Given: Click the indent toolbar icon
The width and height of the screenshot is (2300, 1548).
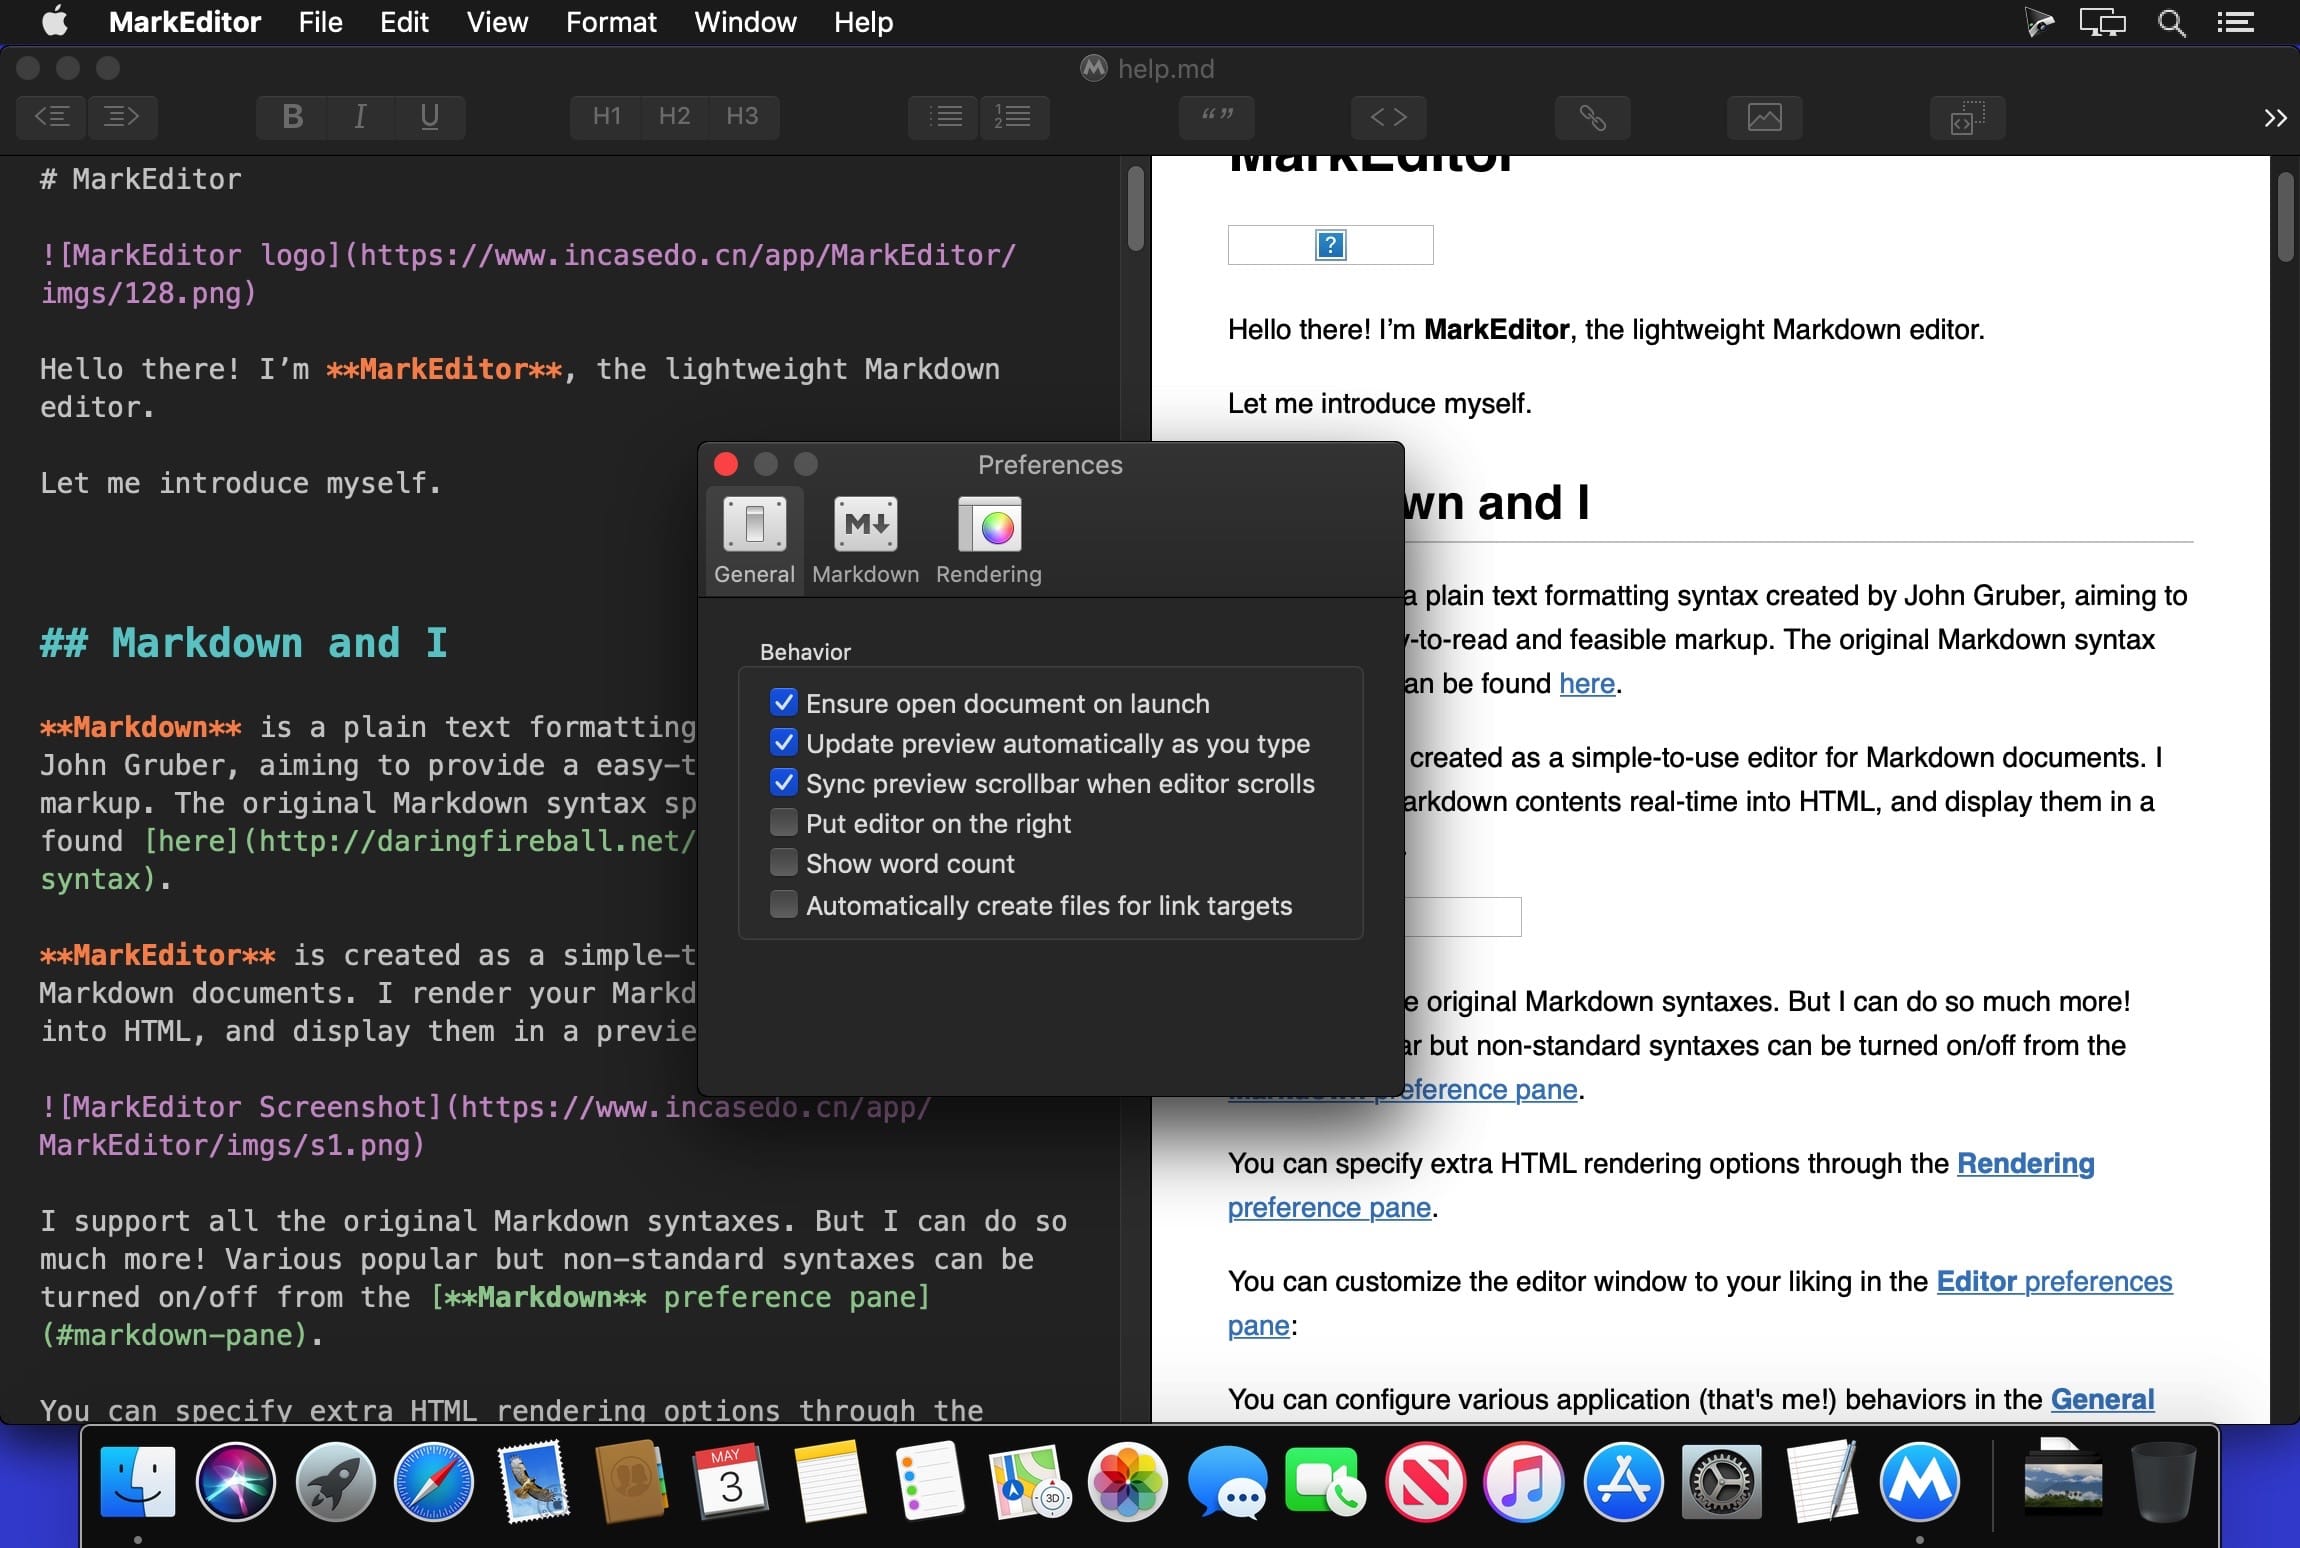Looking at the screenshot, I should coord(122,117).
